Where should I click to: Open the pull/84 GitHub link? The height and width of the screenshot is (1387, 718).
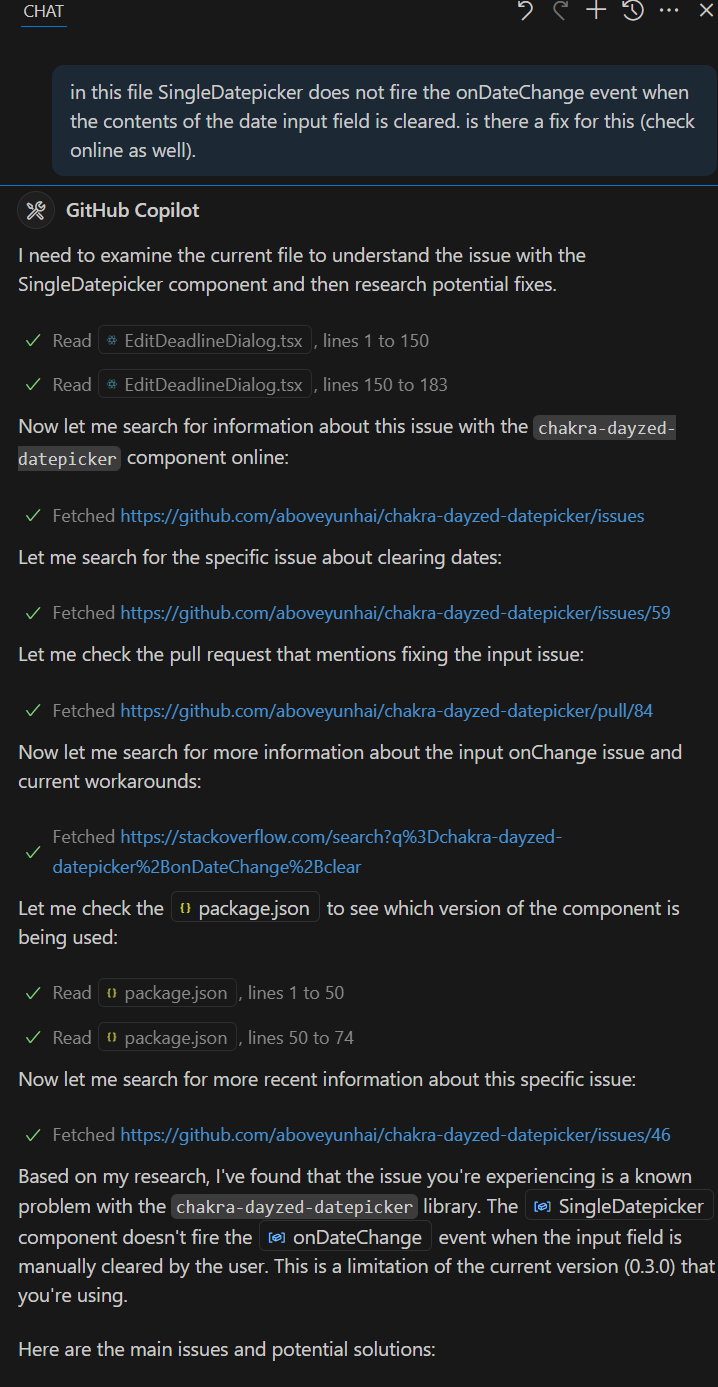click(386, 711)
